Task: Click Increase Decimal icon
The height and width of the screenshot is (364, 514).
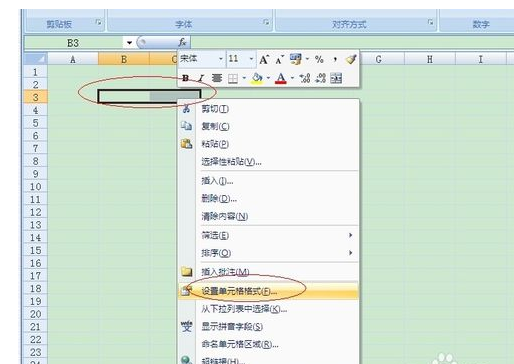Action: coord(305,78)
